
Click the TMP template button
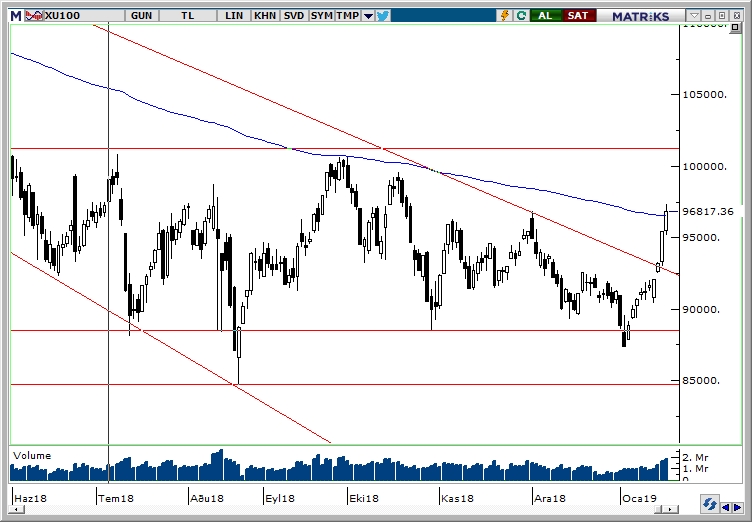(347, 16)
